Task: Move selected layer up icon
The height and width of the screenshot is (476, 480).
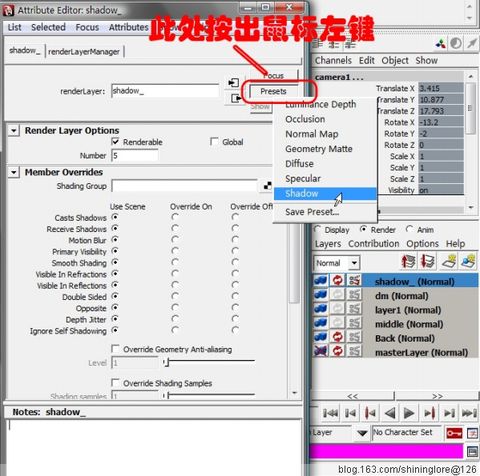Action: [409, 261]
